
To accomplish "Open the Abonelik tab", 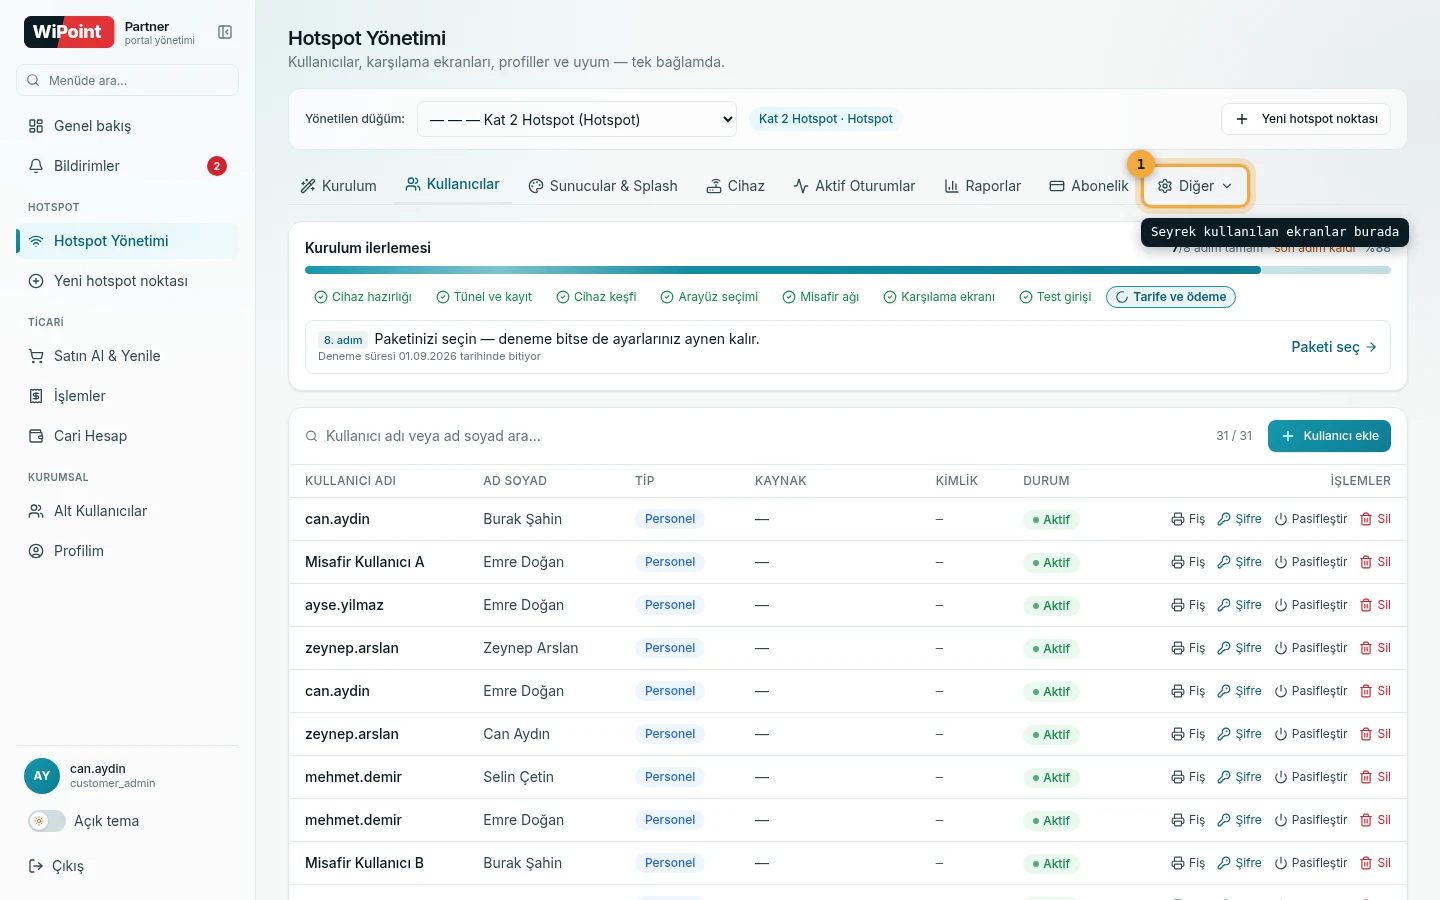I will point(1088,186).
